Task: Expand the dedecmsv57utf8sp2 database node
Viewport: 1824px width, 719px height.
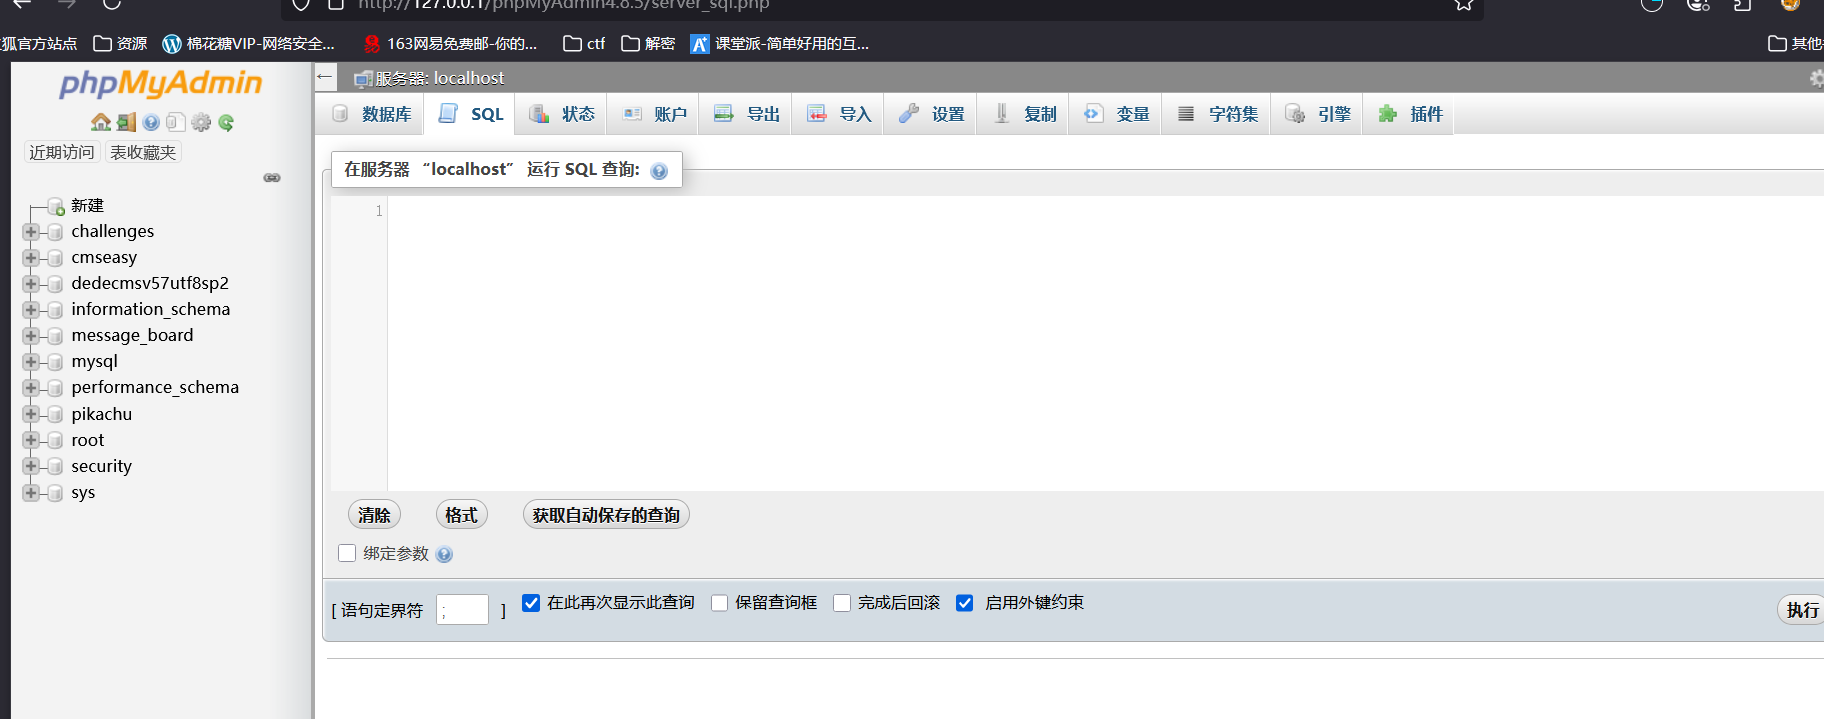Action: [x=31, y=284]
